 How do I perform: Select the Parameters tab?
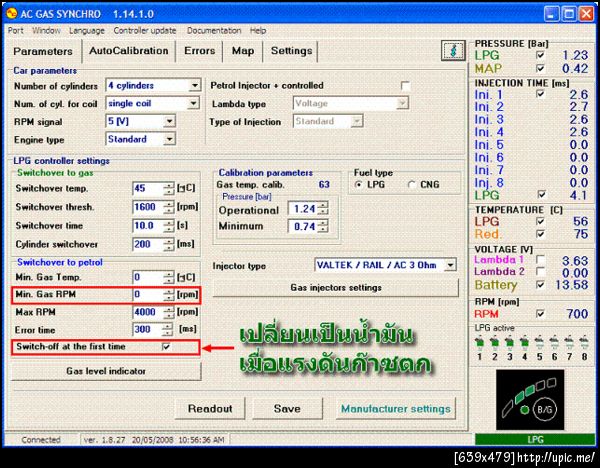[43, 51]
